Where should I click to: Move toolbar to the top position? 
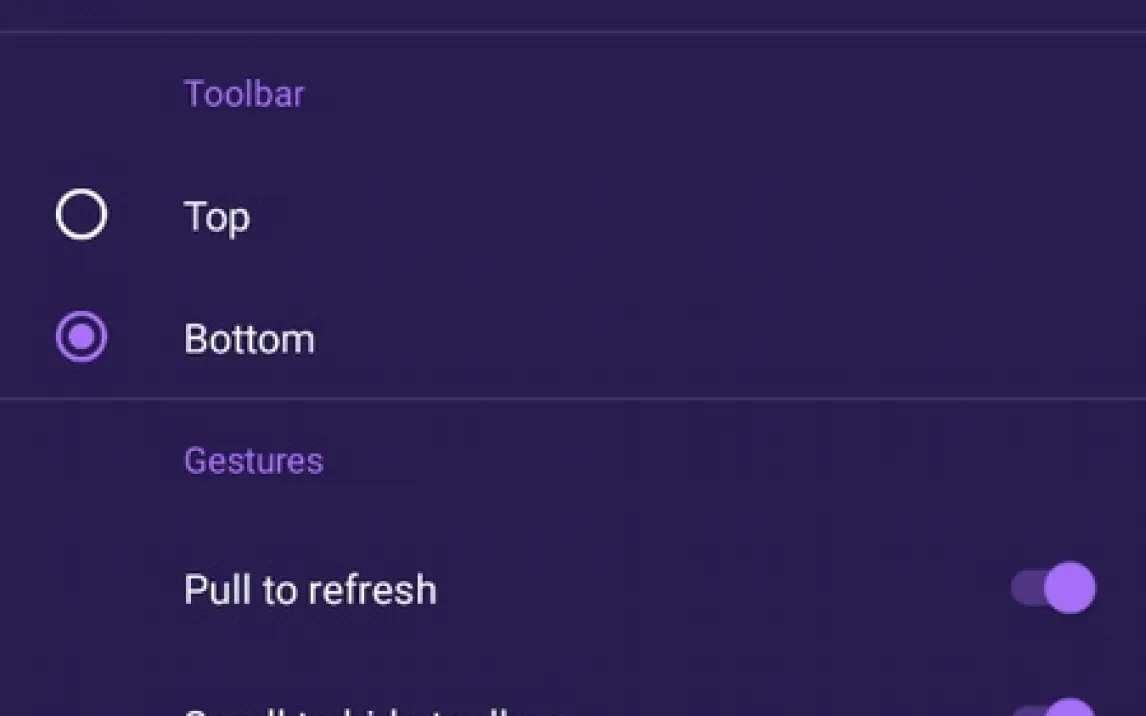tap(81, 215)
